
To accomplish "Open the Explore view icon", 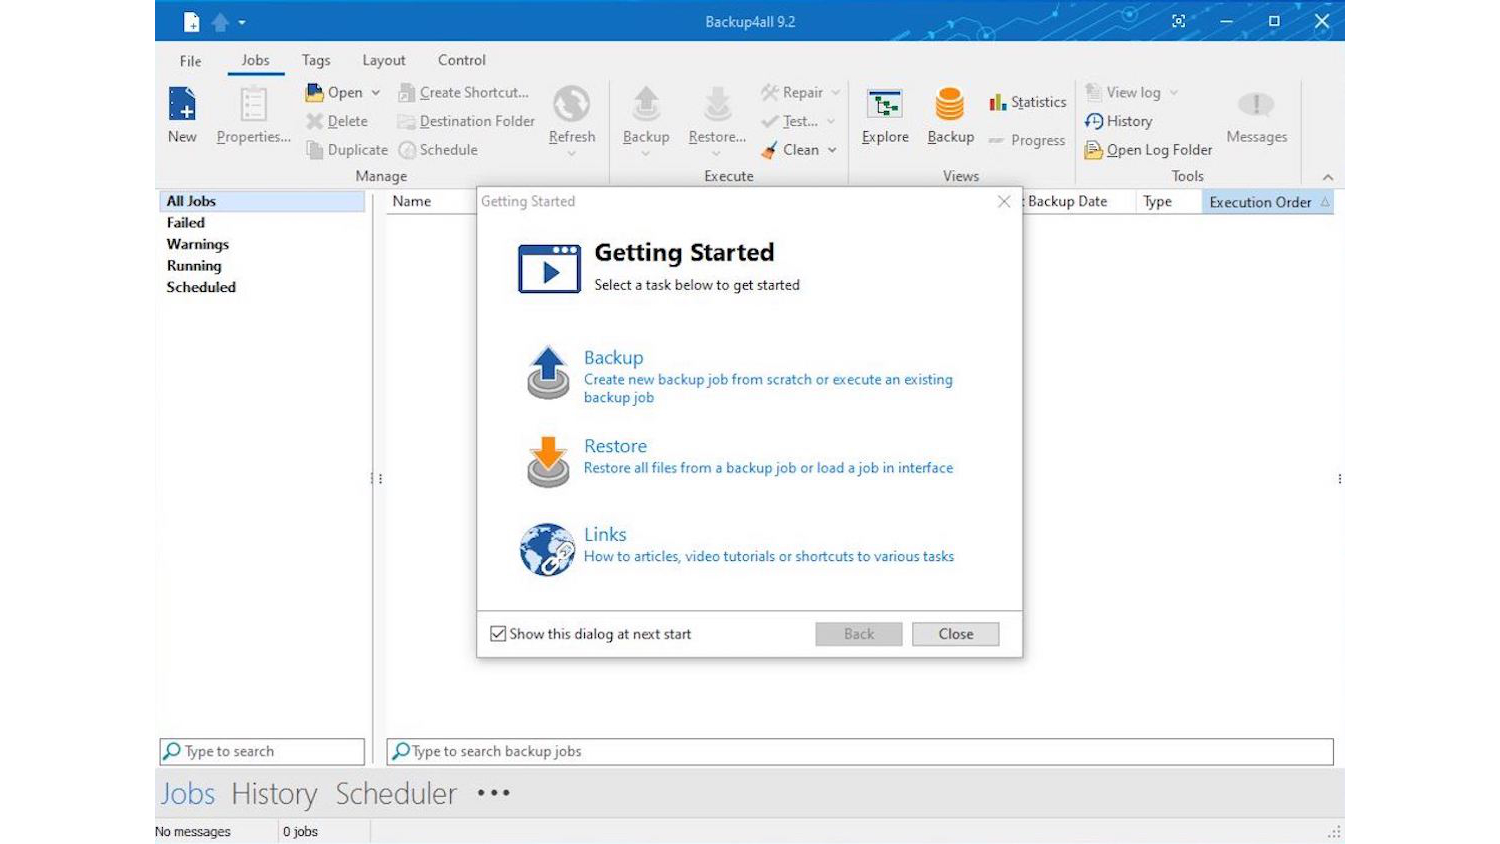I will tap(885, 104).
